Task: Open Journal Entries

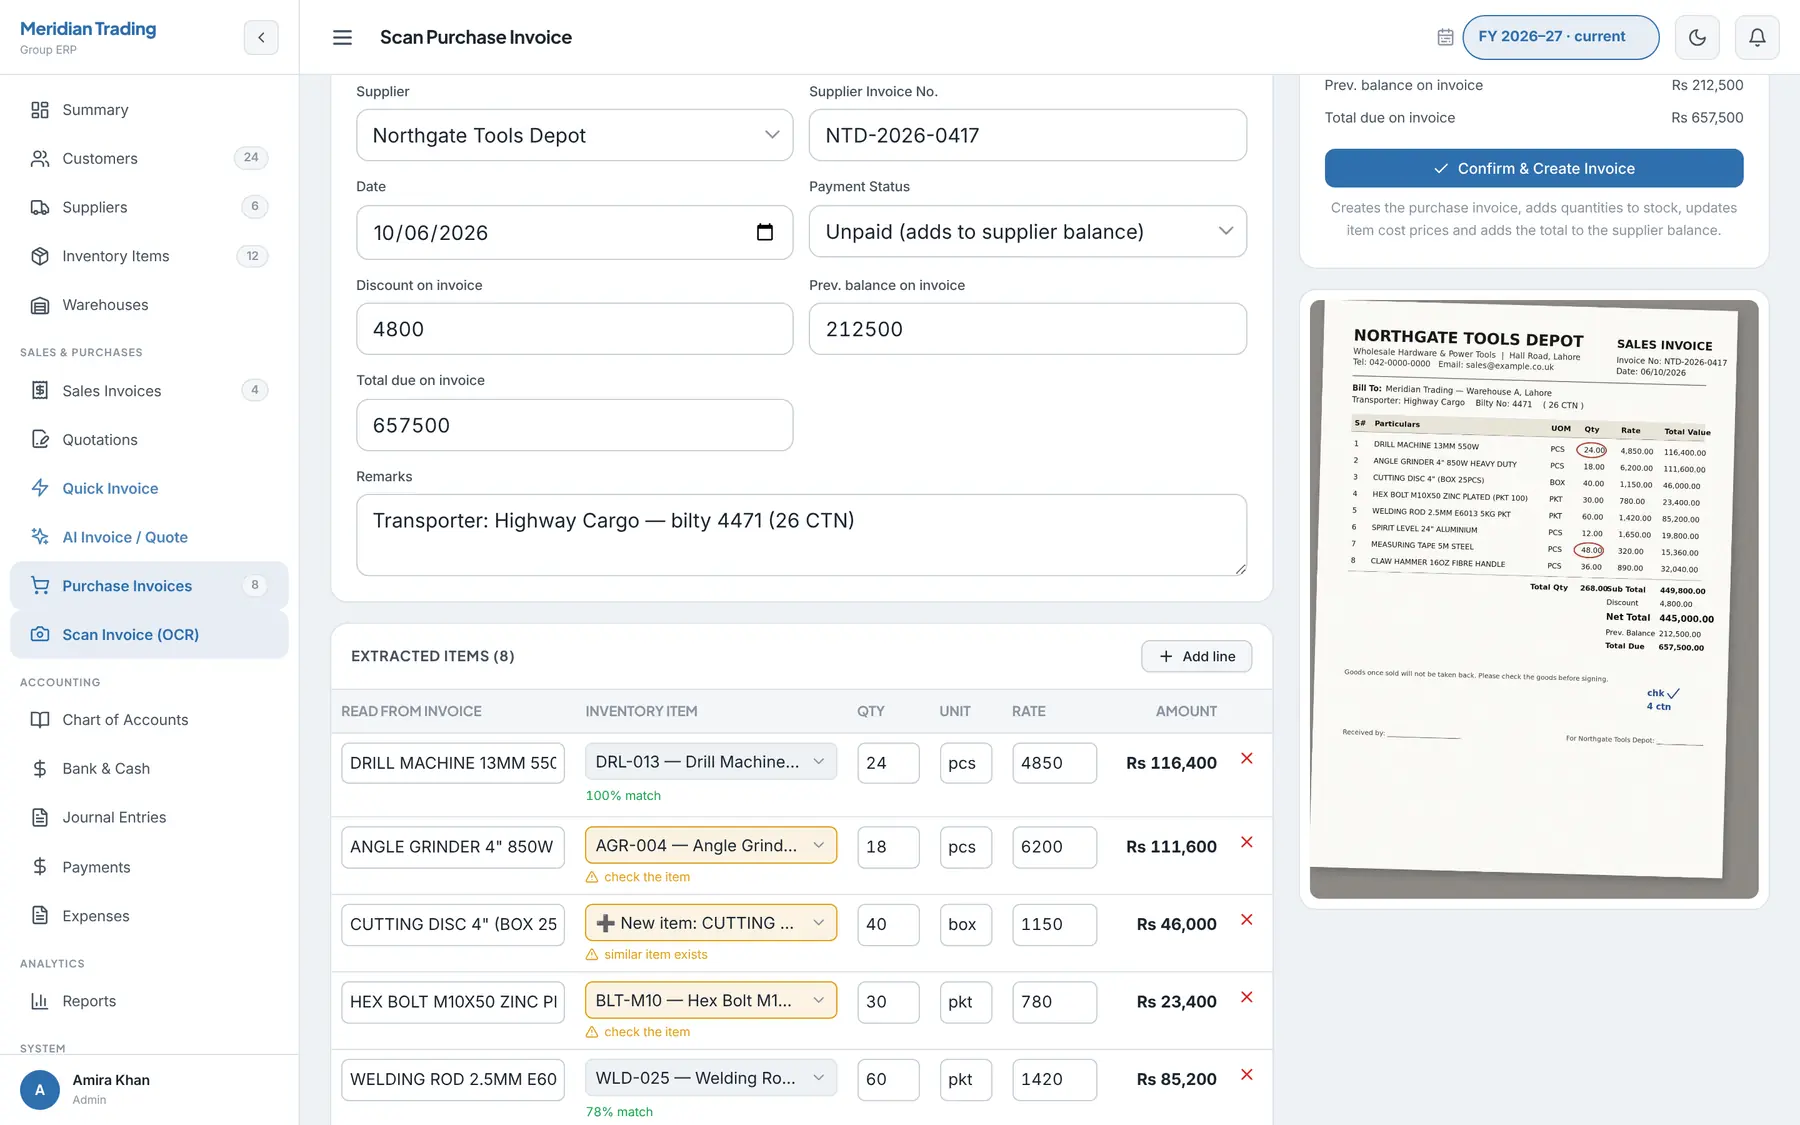Action: (x=149, y=817)
